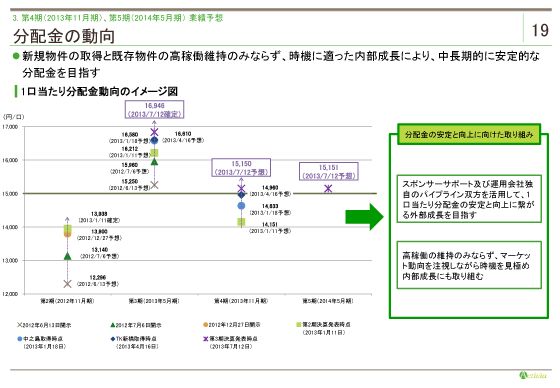Click the Activia logo in the footer

click(533, 375)
